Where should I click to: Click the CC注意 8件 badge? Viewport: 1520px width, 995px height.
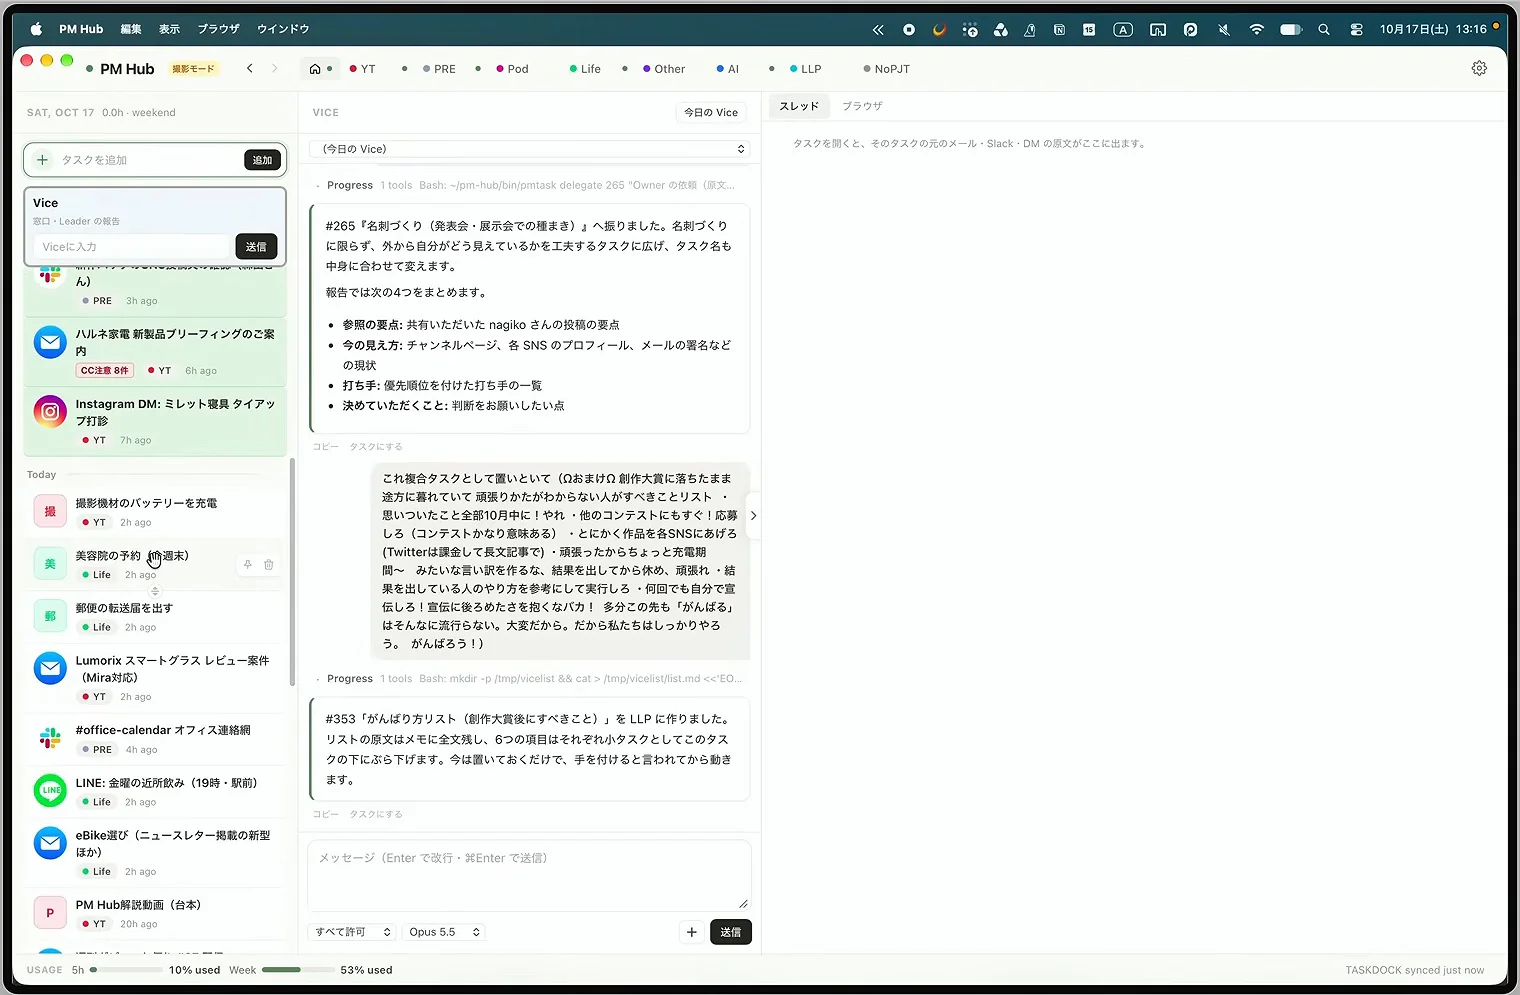(105, 370)
